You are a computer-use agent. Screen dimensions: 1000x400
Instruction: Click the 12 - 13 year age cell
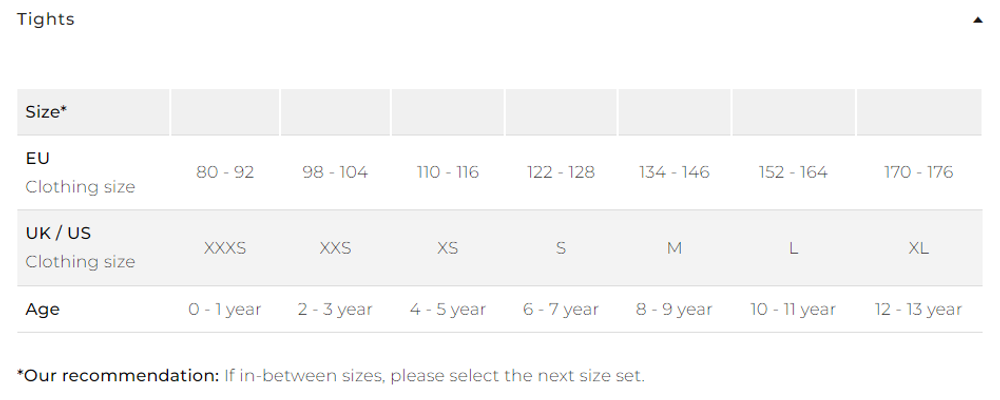click(918, 309)
